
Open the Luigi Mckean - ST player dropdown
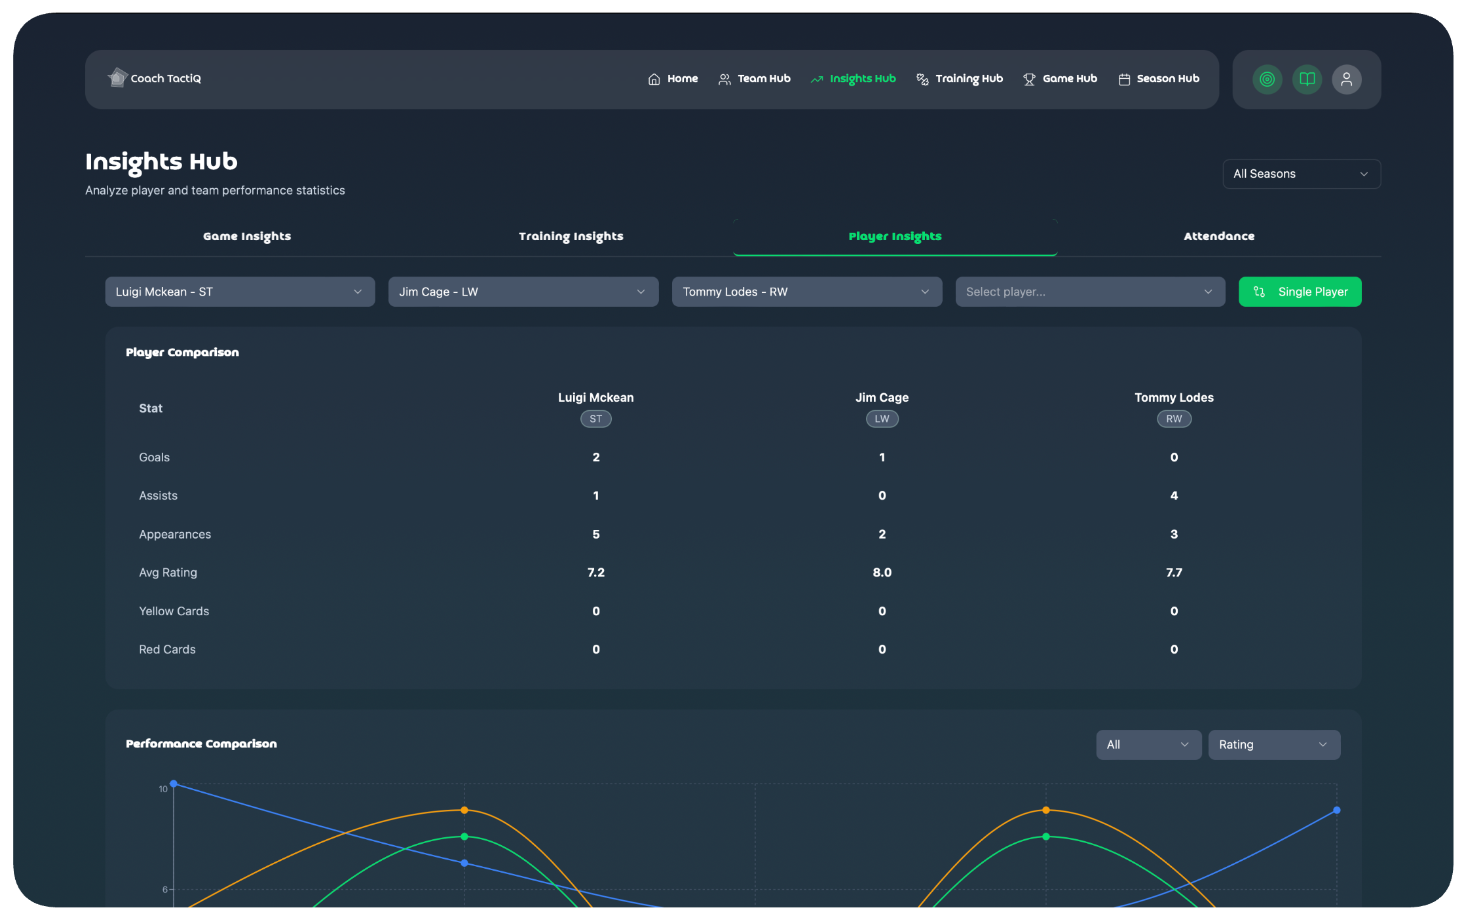[x=240, y=292]
